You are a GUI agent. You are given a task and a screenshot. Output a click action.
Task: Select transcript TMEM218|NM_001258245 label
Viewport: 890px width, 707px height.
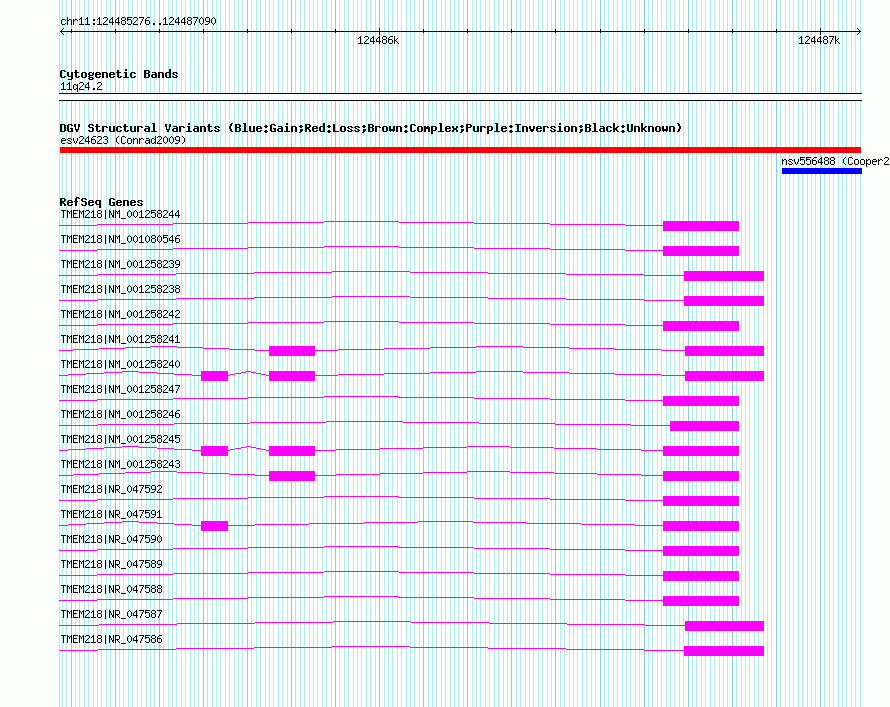pyautogui.click(x=120, y=439)
